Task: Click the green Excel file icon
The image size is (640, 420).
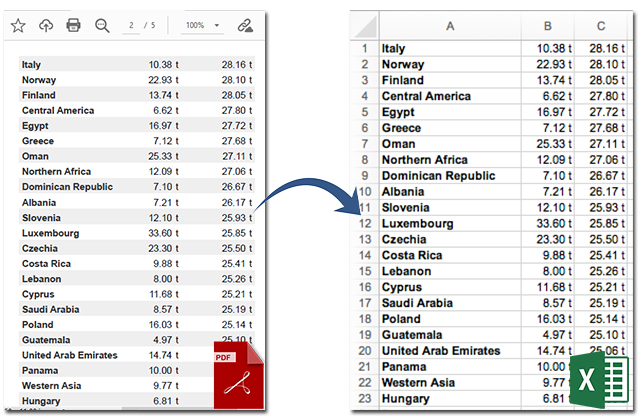Action: click(601, 381)
